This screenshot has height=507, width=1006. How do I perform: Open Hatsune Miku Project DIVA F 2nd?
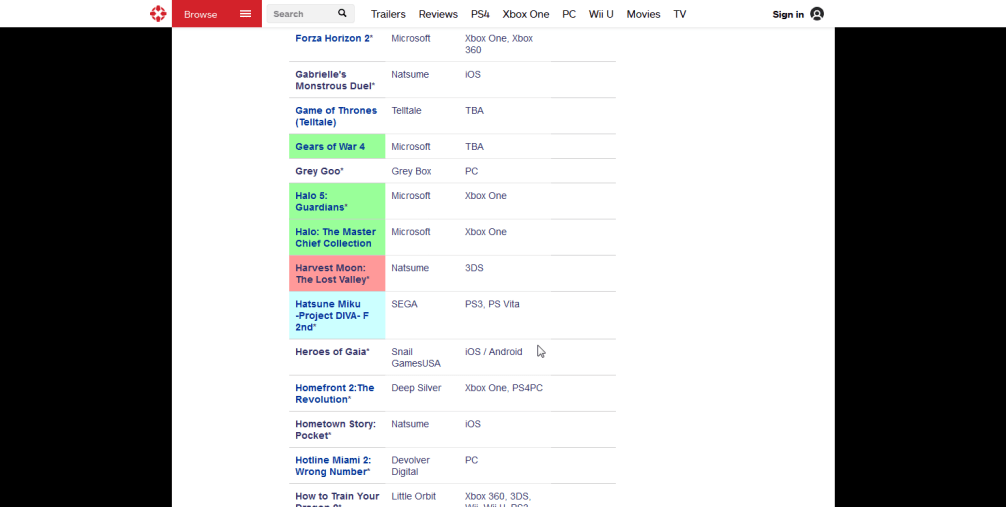coord(331,315)
